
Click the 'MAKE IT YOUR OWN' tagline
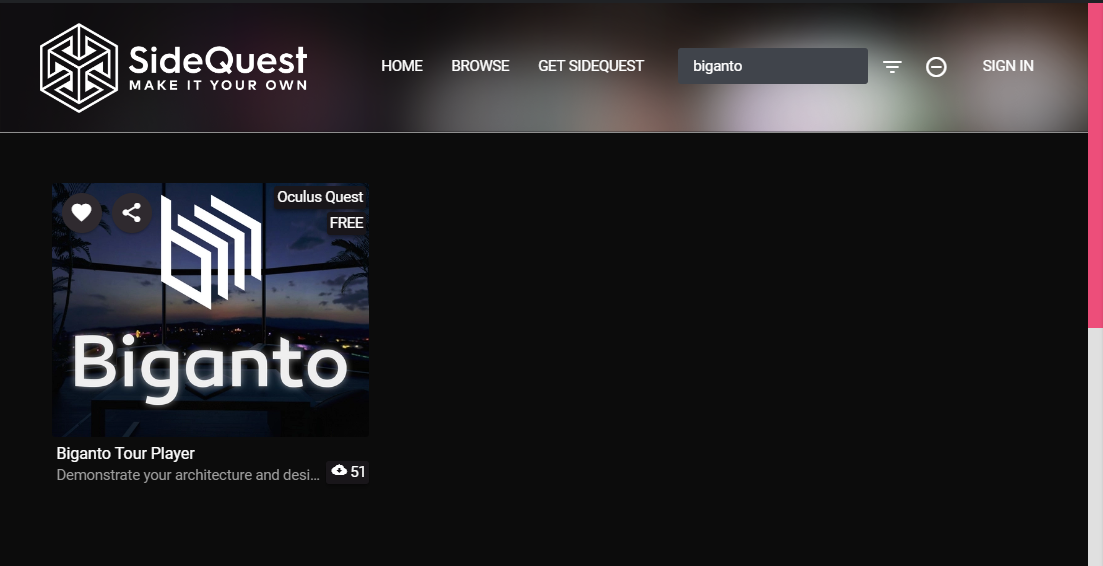[x=218, y=86]
